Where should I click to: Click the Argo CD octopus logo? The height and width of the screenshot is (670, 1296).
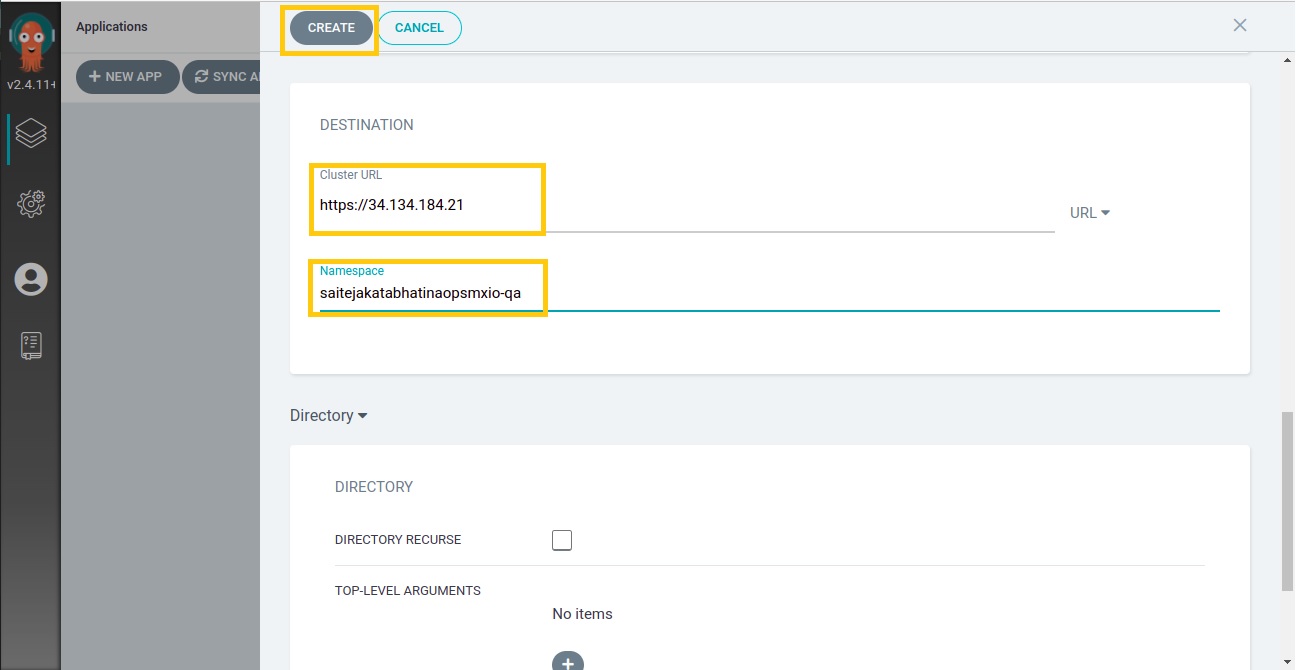(x=31, y=42)
